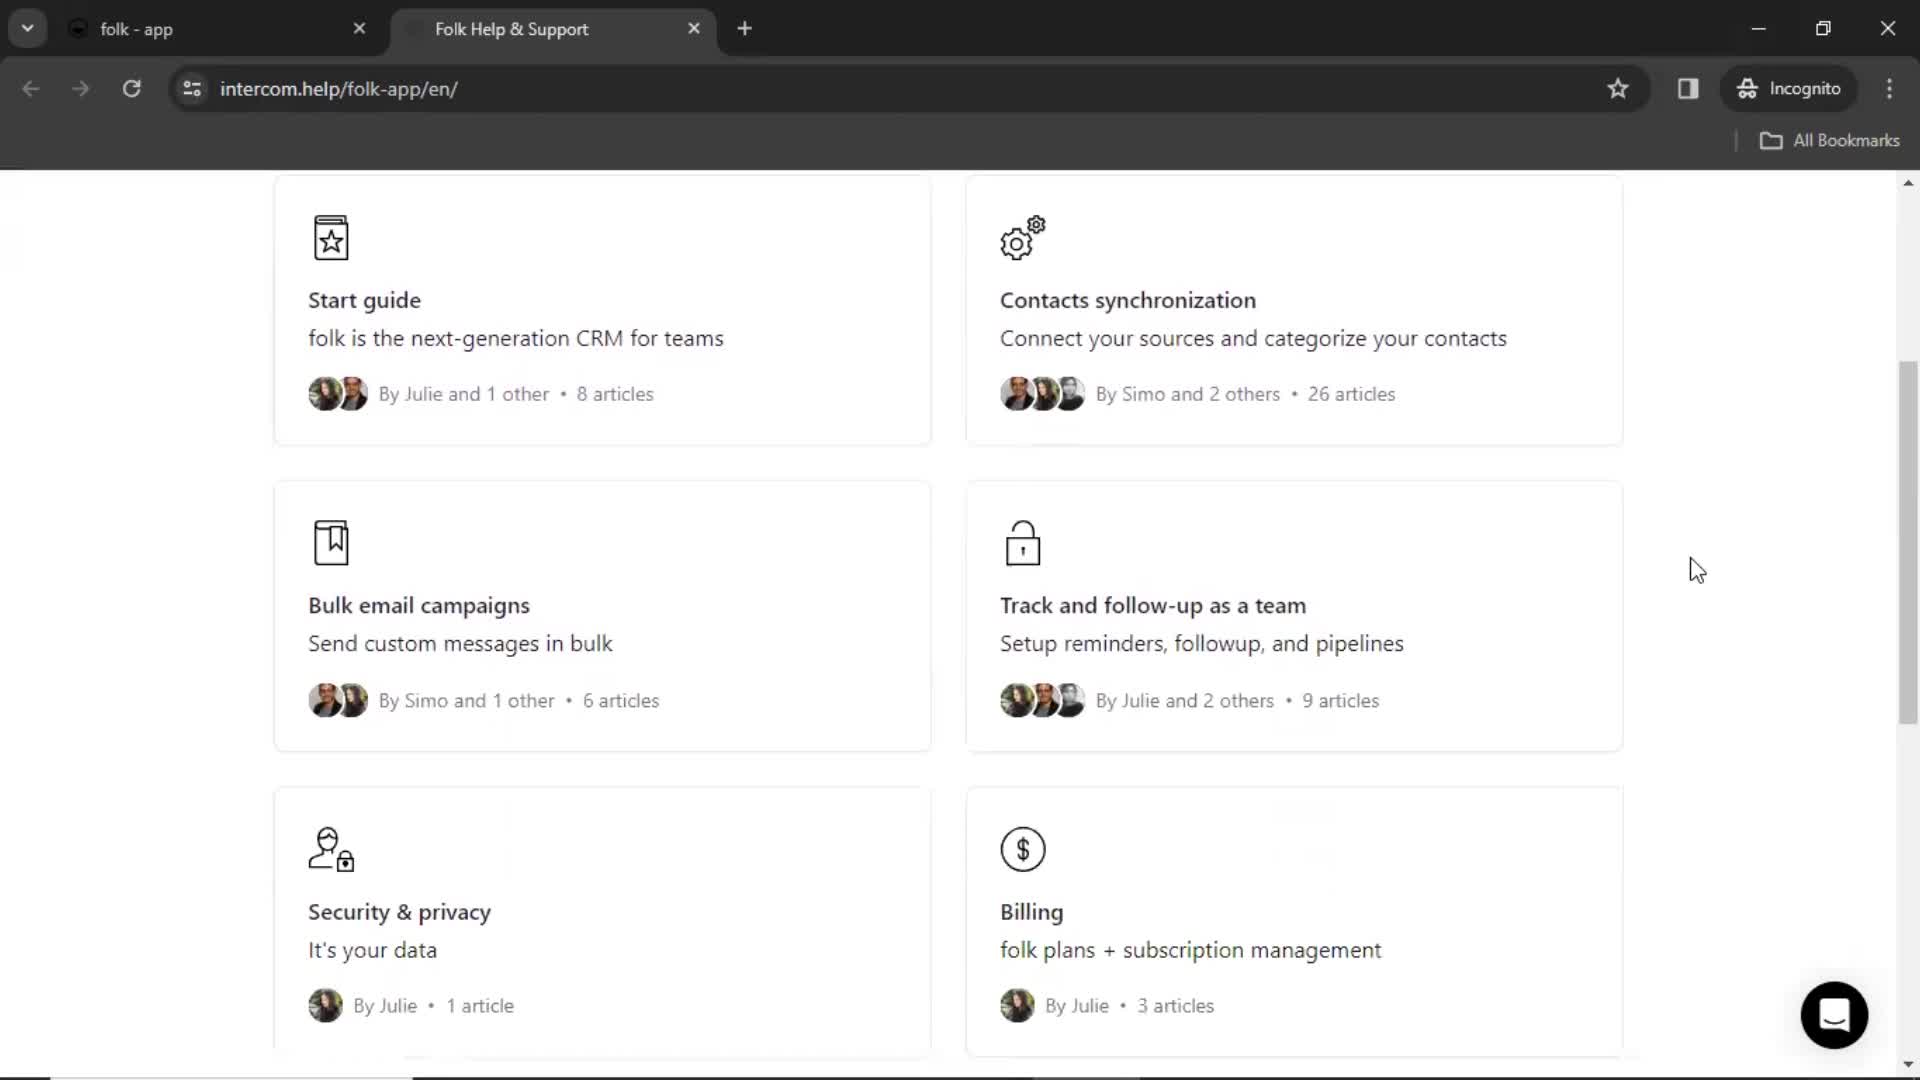The width and height of the screenshot is (1920, 1080).
Task: Open the Chrome three-dot menu
Action: coord(1889,88)
